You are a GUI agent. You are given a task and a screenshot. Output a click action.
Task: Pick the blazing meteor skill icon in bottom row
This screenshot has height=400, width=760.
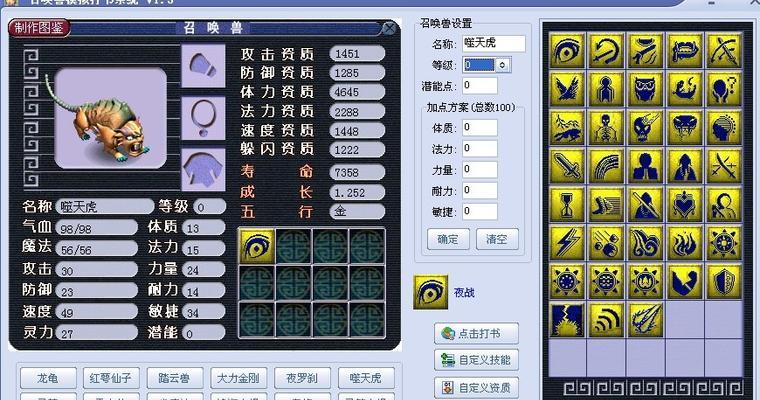[645, 320]
